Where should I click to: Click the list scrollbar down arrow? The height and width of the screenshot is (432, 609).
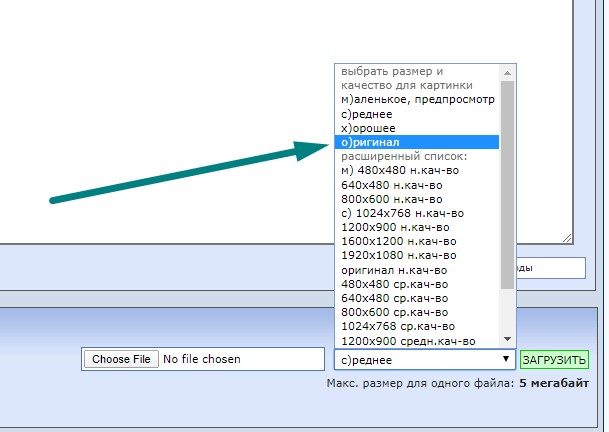(x=508, y=340)
